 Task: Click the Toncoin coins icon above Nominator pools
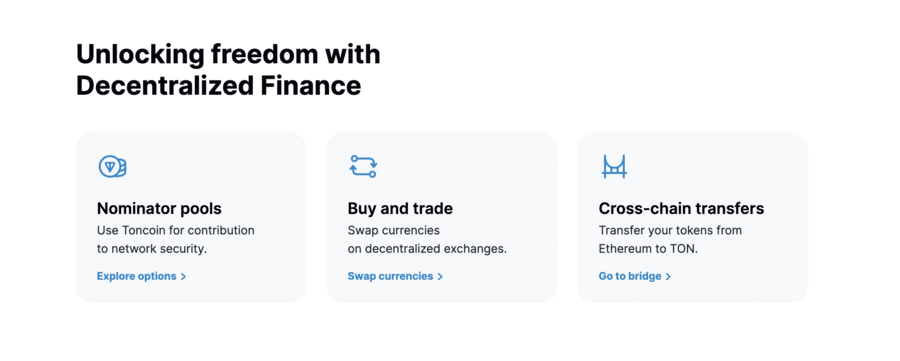(x=112, y=166)
